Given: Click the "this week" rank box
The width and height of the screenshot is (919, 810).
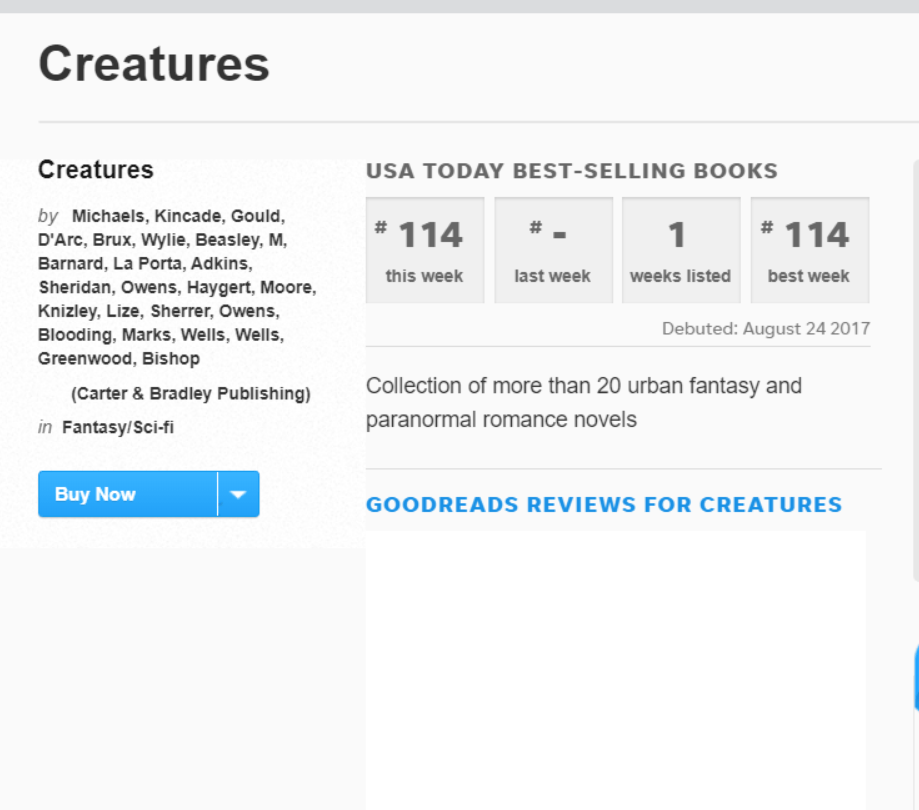Looking at the screenshot, I should coord(425,250).
